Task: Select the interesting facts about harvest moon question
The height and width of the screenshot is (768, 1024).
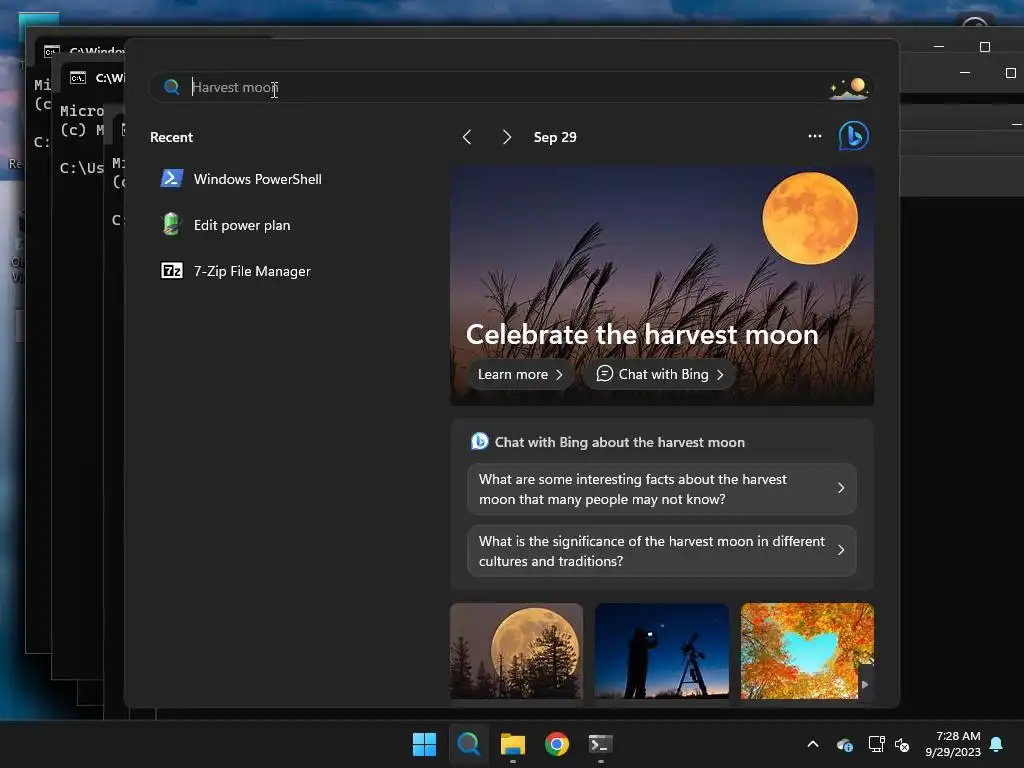Action: [662, 489]
